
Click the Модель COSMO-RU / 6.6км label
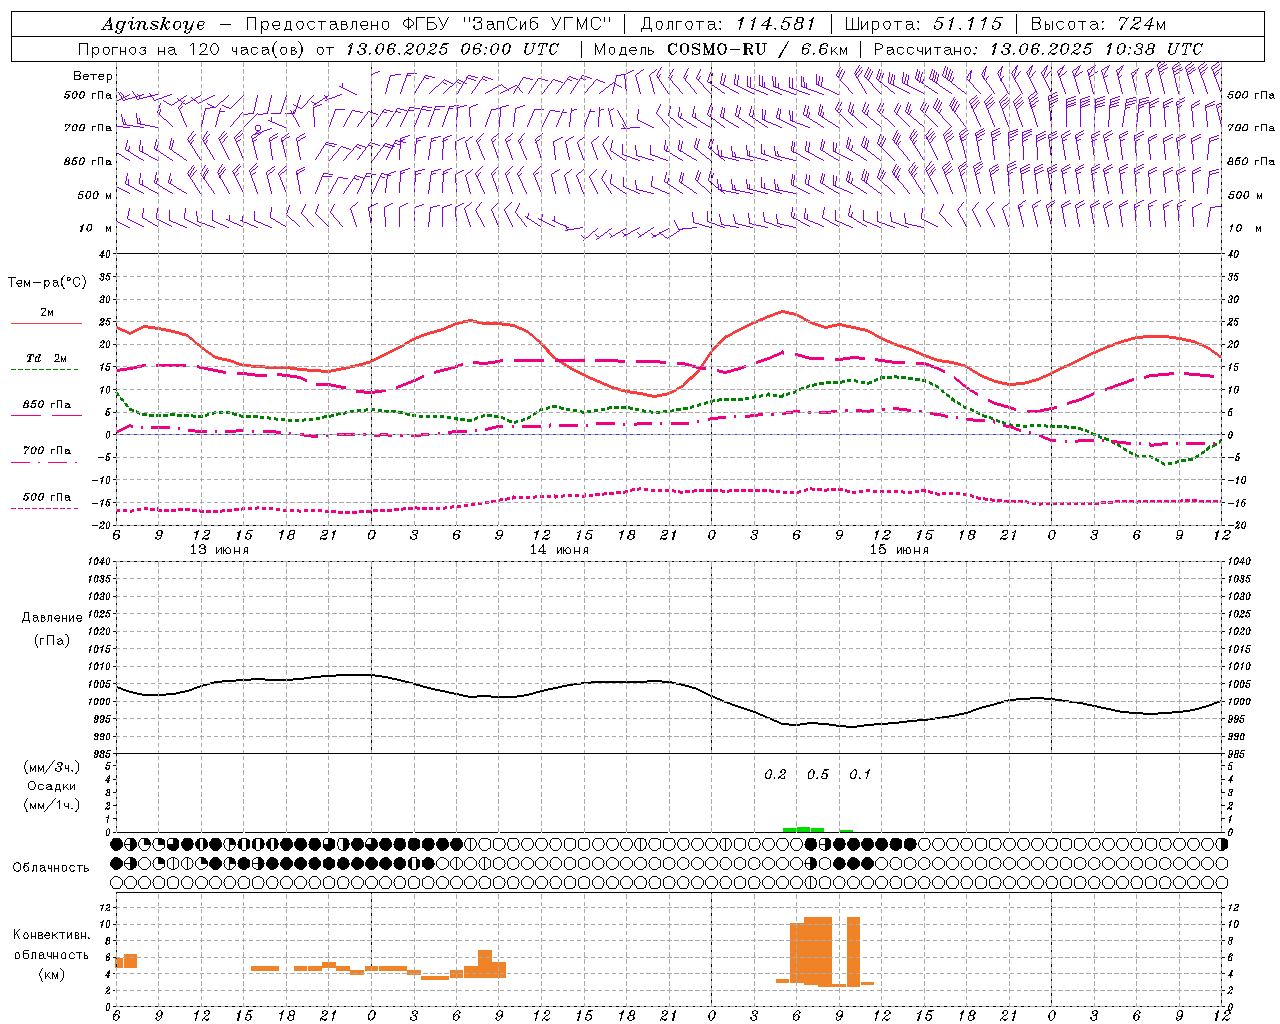[722, 49]
